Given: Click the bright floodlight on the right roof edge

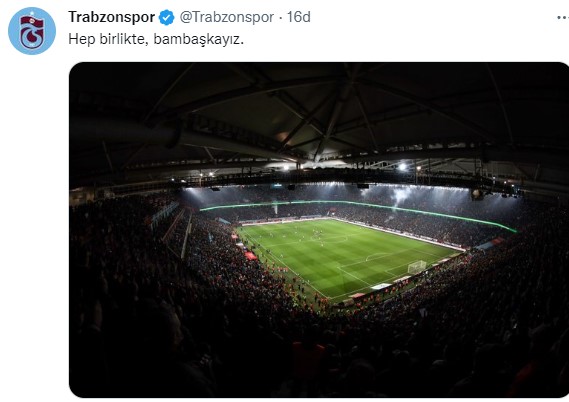Looking at the screenshot, I should (x=402, y=167).
